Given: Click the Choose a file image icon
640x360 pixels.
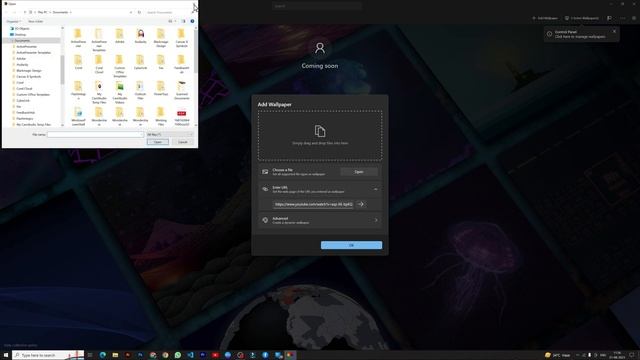Looking at the screenshot, I should tap(265, 172).
